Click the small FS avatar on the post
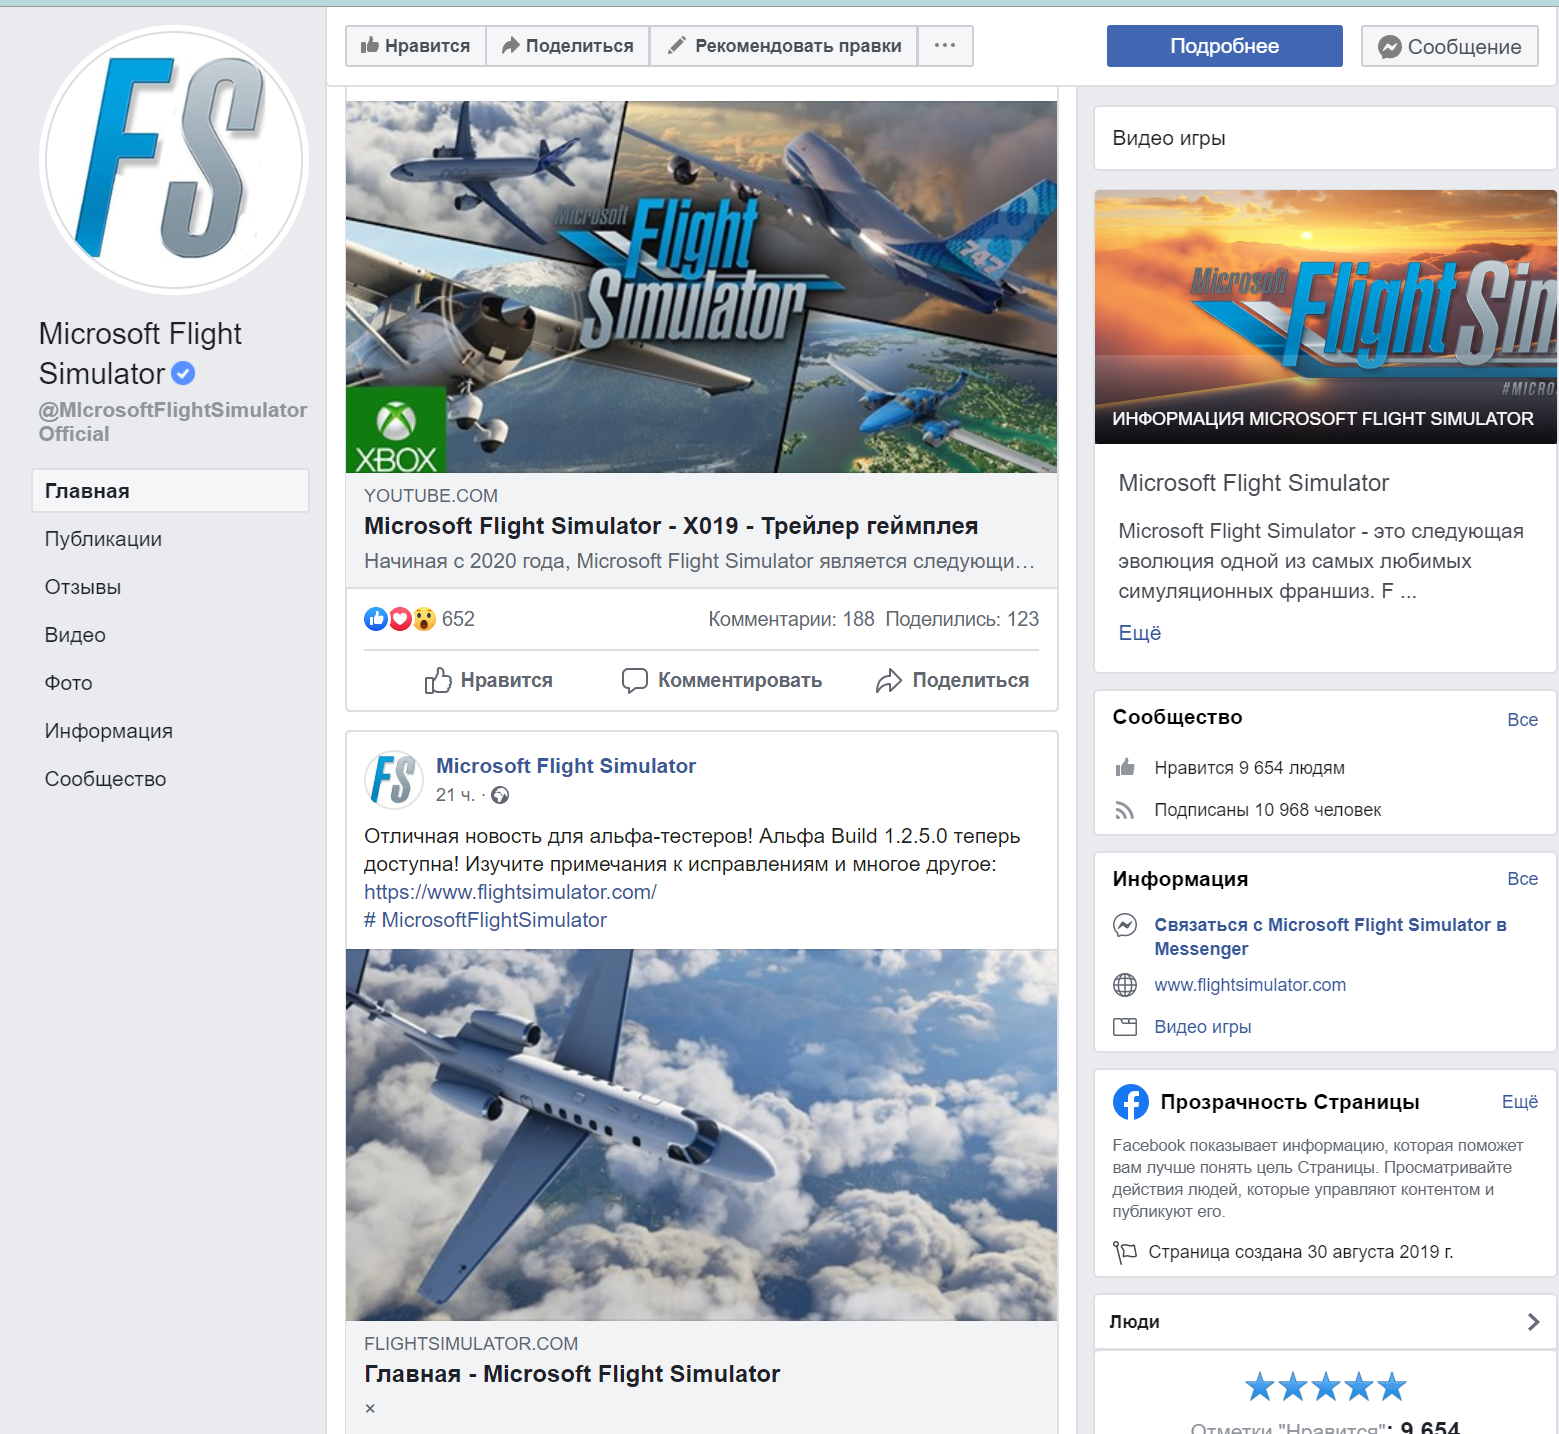The width and height of the screenshot is (1559, 1434). (394, 780)
